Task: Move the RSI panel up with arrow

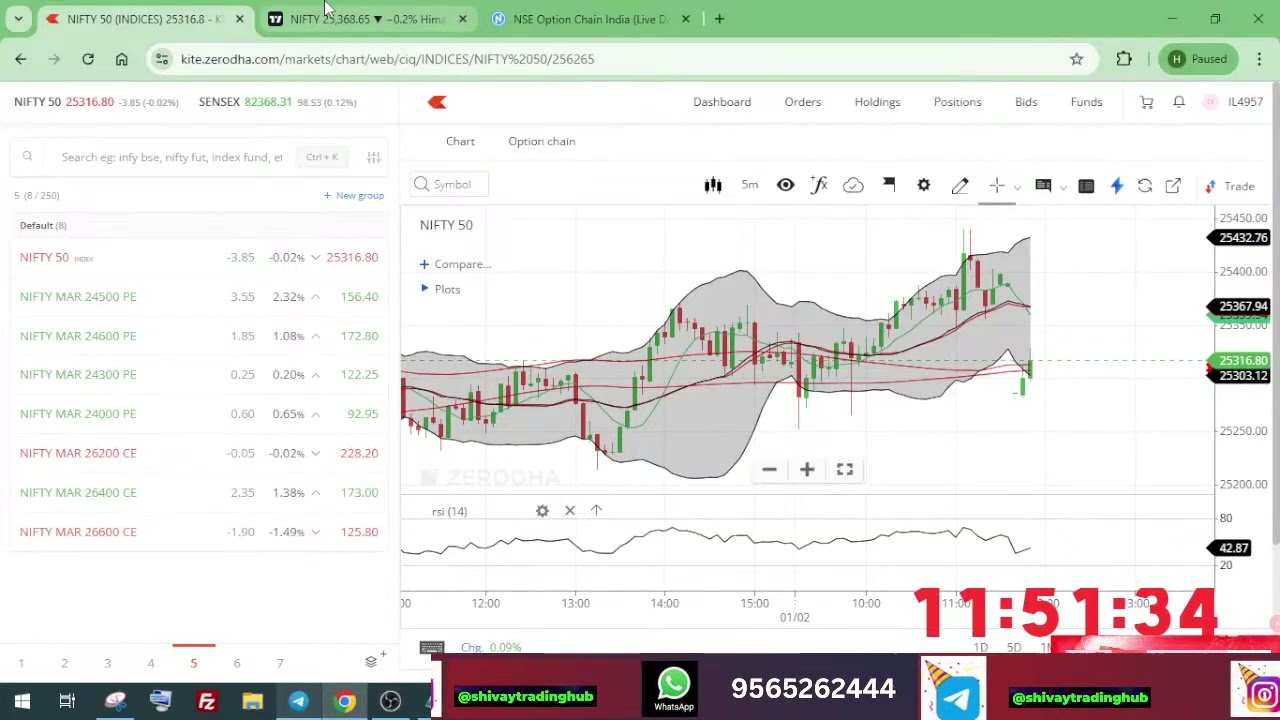Action: point(596,511)
